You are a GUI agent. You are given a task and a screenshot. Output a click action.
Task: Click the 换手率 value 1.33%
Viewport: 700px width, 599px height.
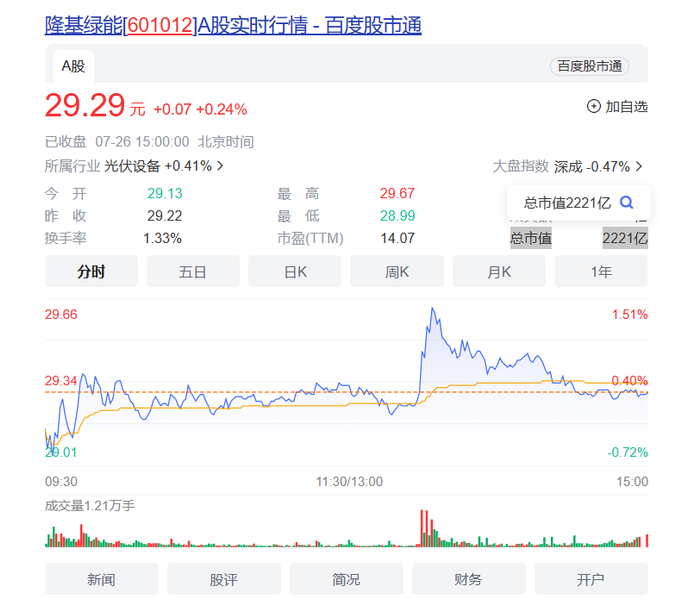(x=162, y=238)
